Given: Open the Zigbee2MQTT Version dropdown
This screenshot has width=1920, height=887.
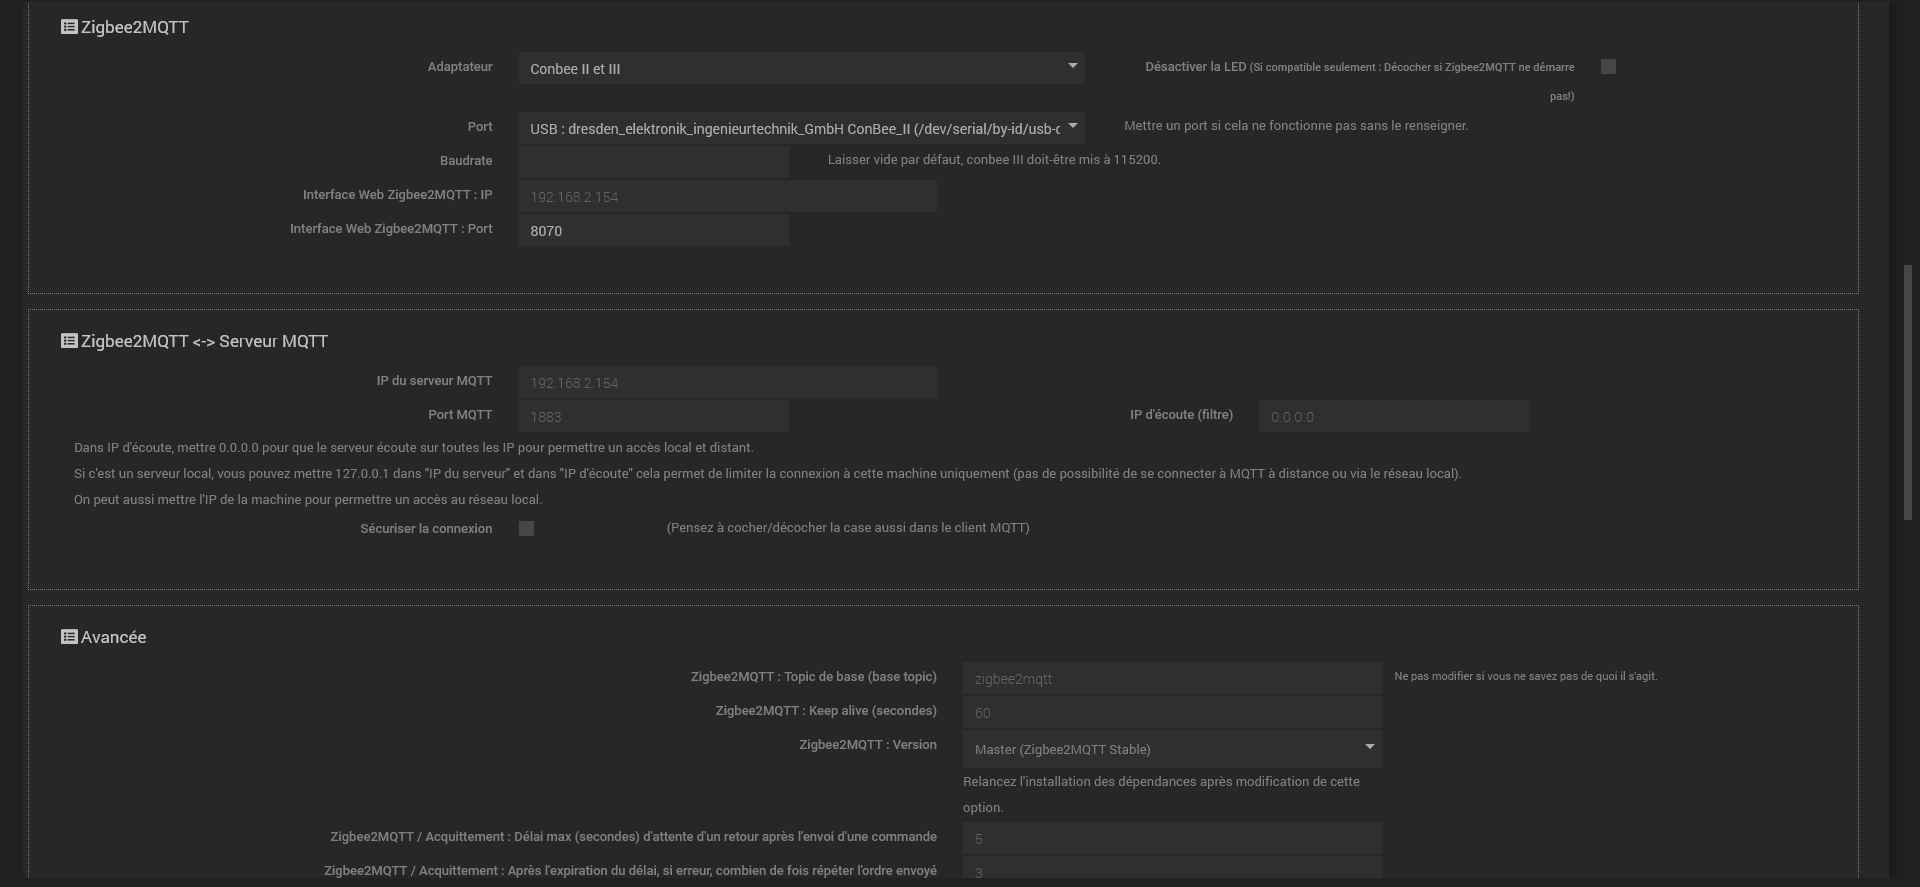Looking at the screenshot, I should click(1172, 749).
